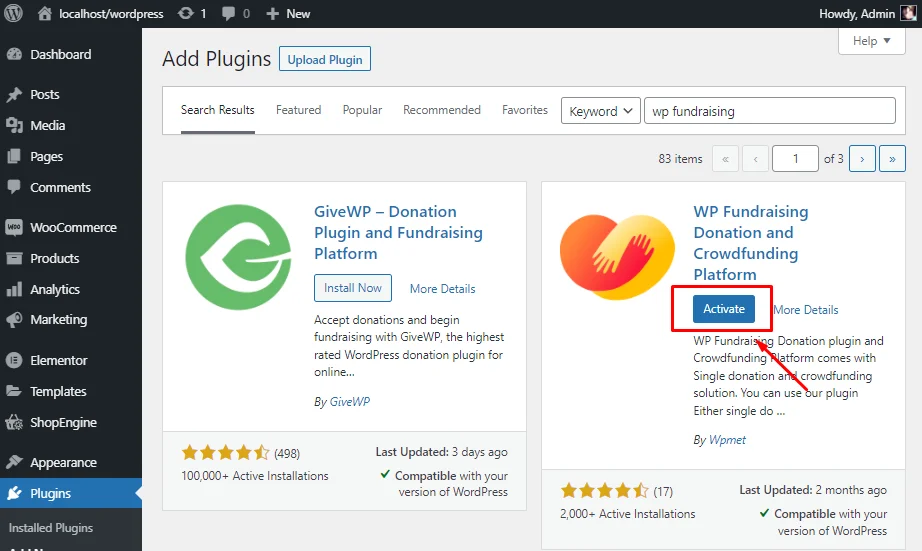
Task: Install the GiveWP plugin now
Action: pyautogui.click(x=353, y=288)
